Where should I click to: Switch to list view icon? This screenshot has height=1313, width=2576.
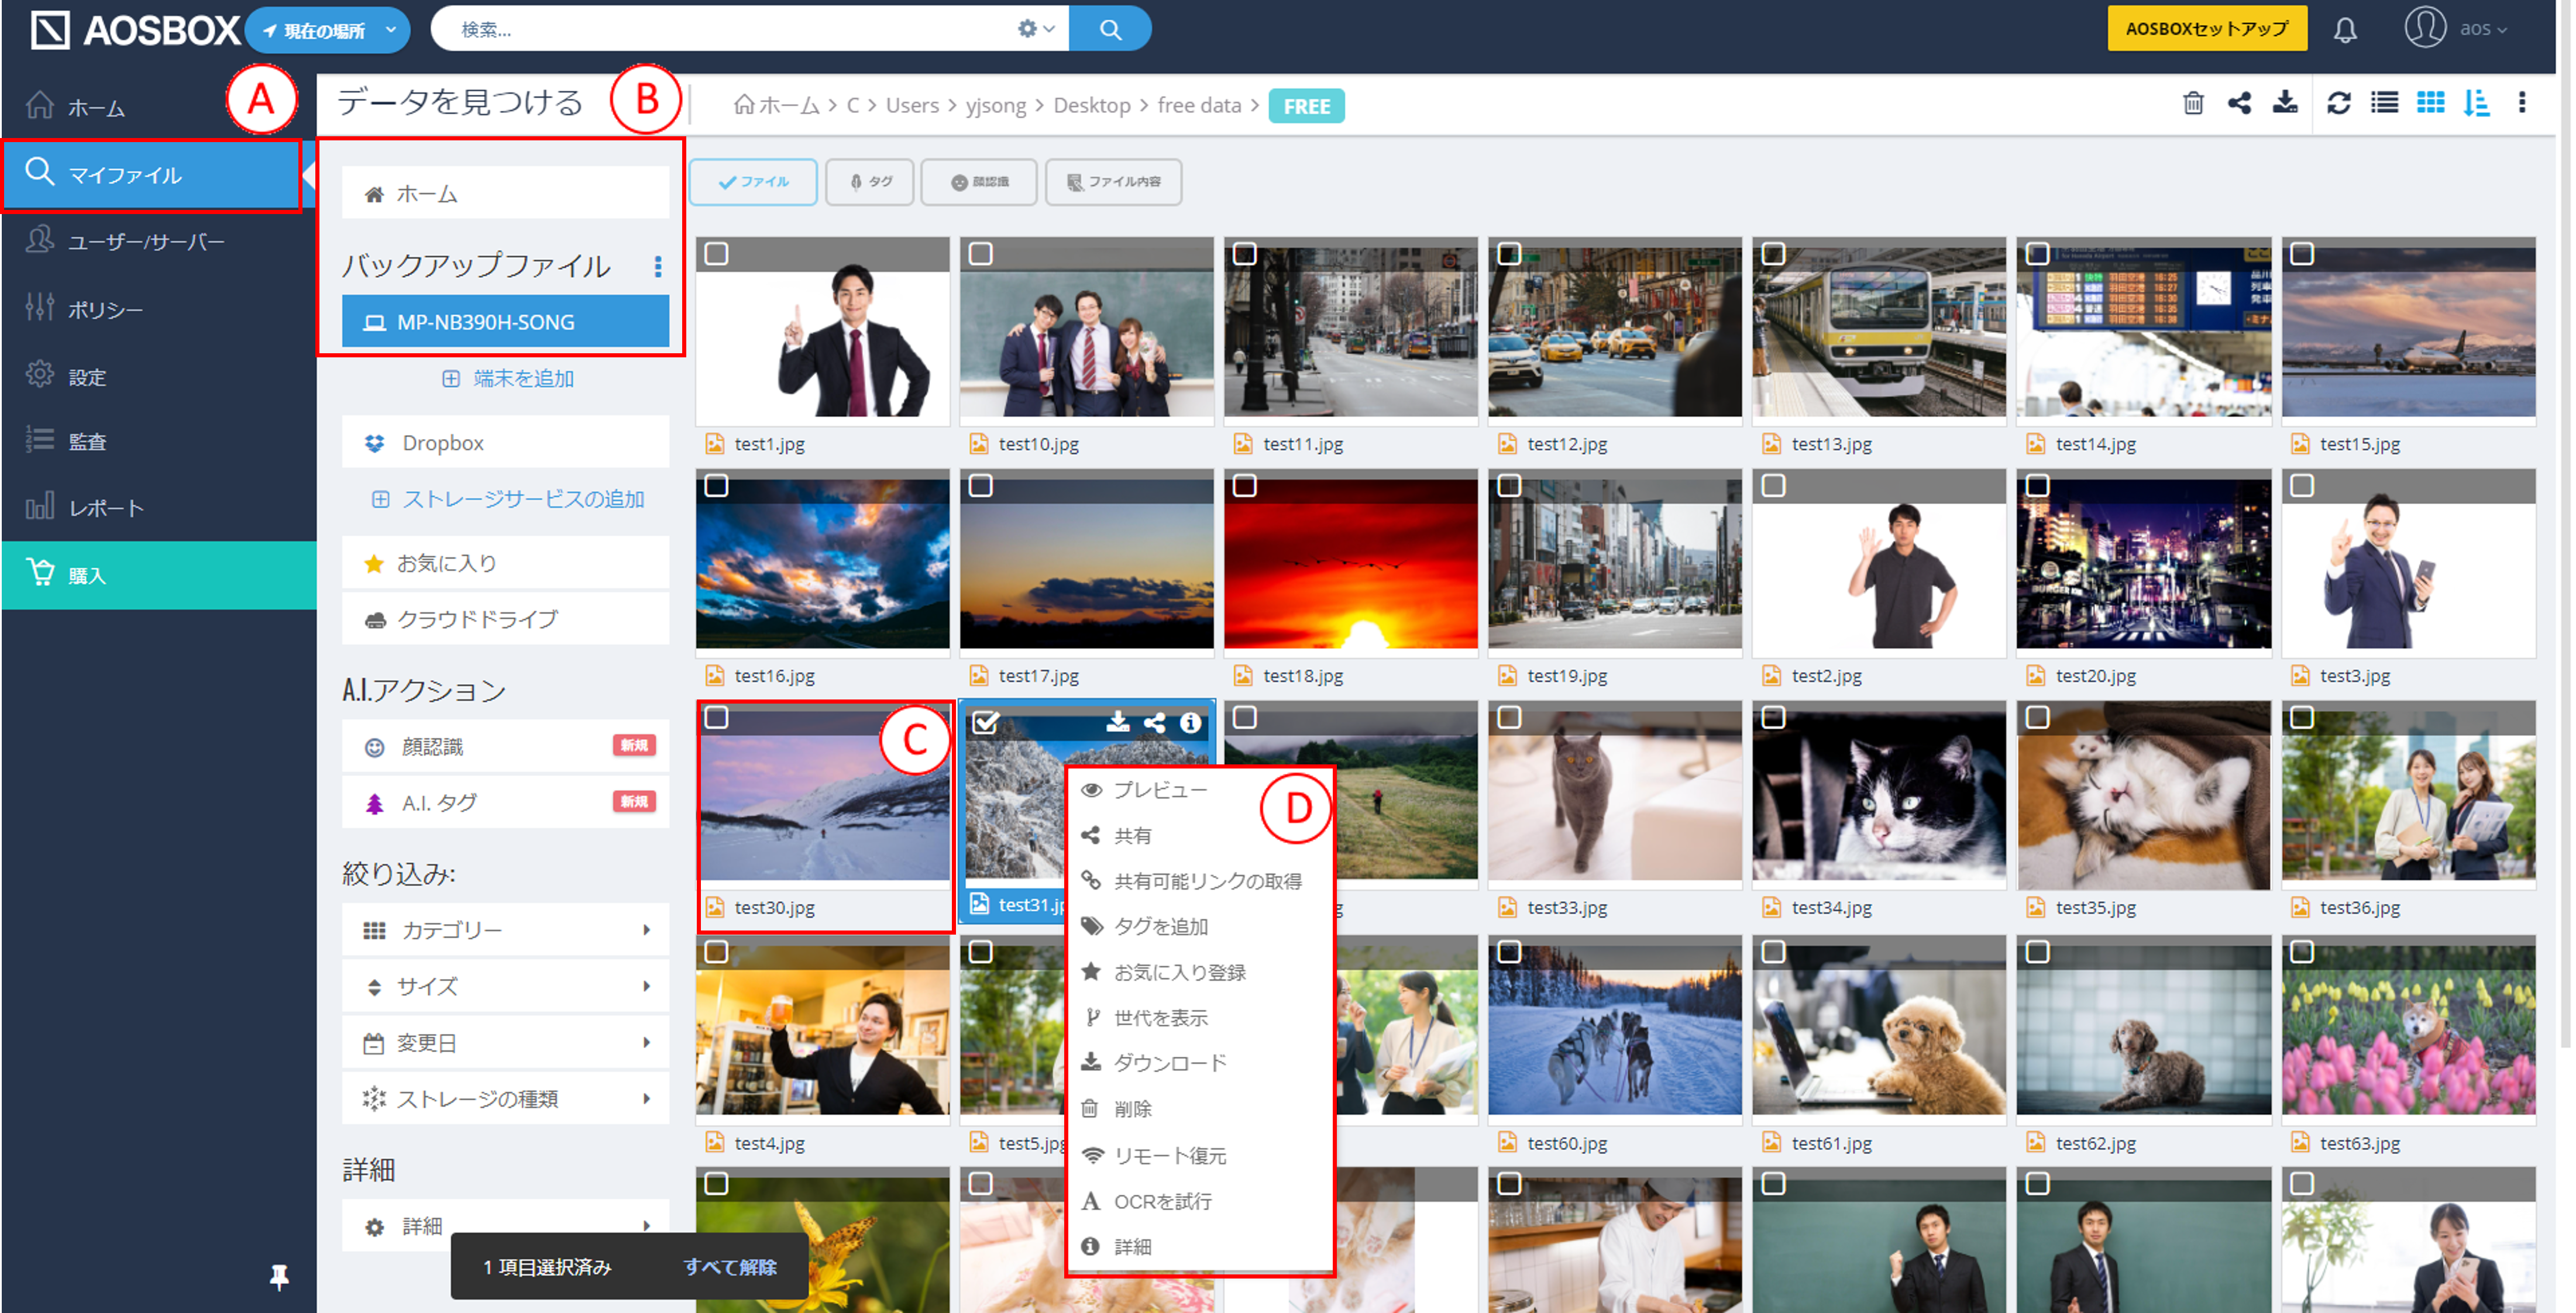[2384, 103]
